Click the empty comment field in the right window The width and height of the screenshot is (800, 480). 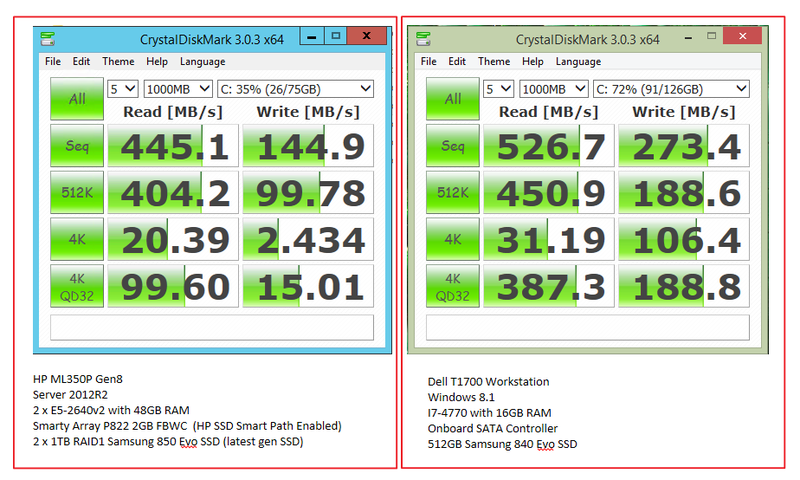point(588,327)
